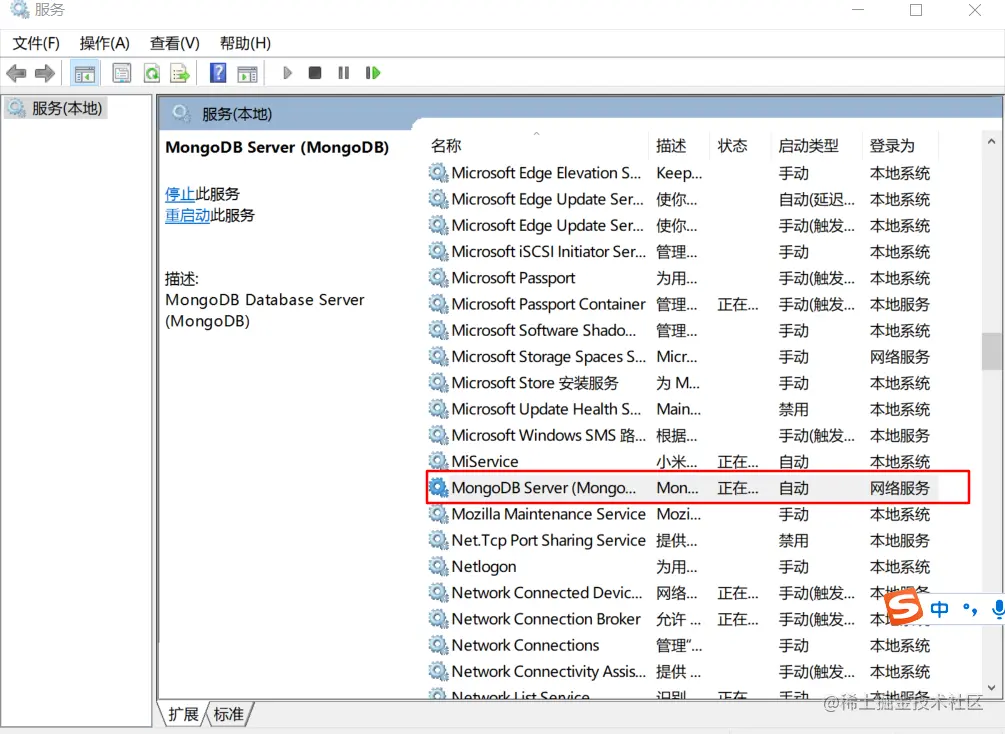The image size is (1005, 734).
Task: Click 禁用 startup type for Microsoft Update Health
Action: point(793,409)
